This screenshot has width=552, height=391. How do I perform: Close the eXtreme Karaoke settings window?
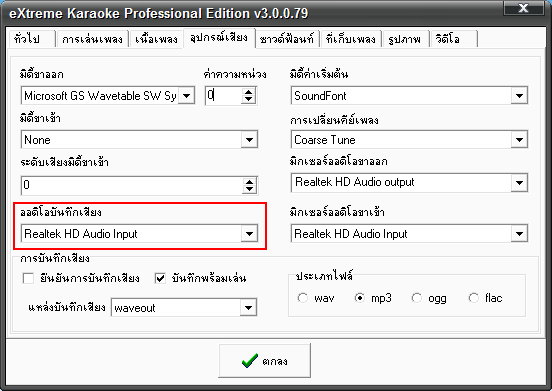(523, 8)
